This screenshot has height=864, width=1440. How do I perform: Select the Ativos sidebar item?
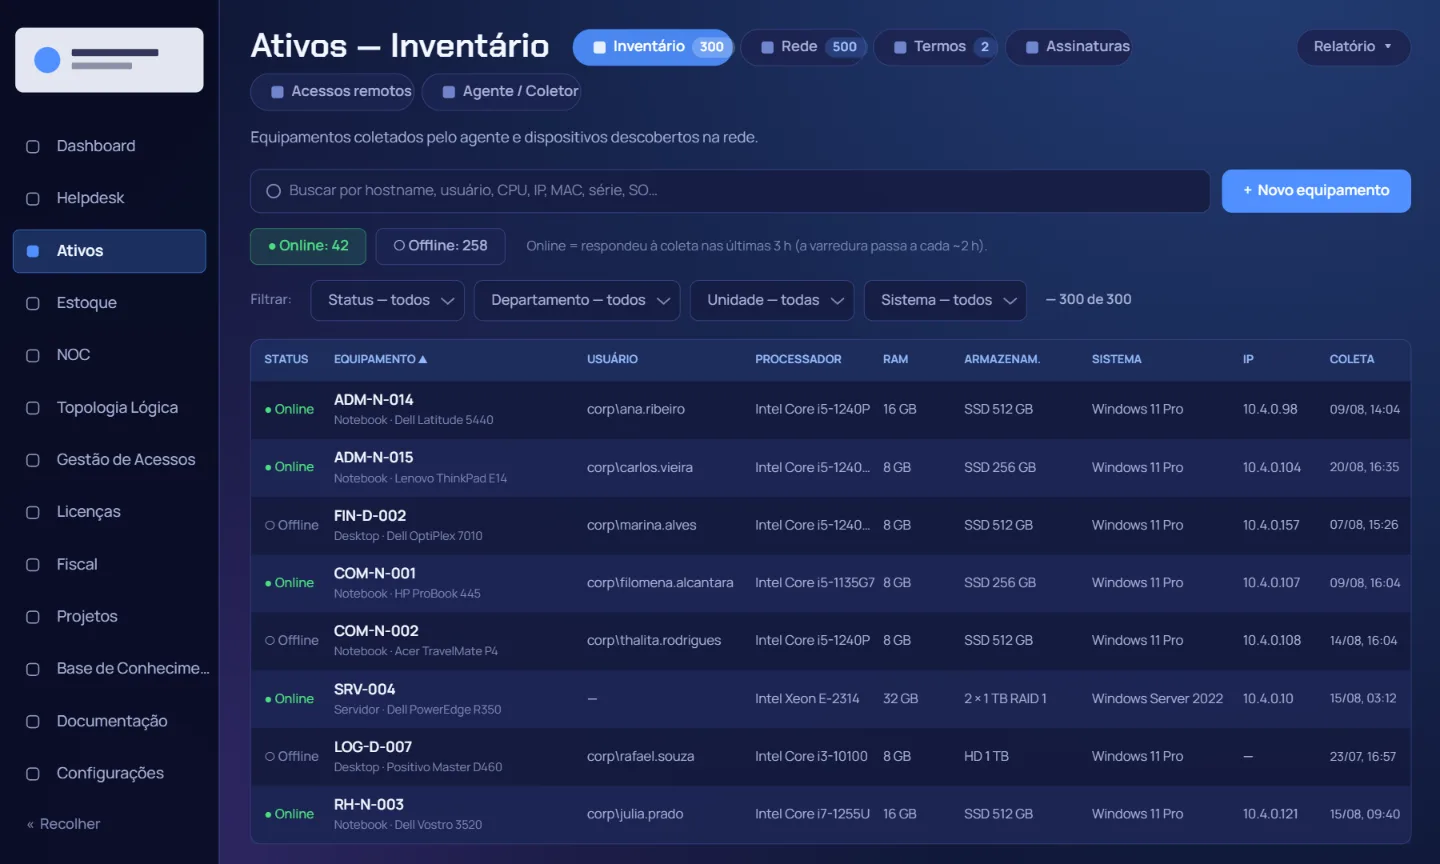point(109,251)
